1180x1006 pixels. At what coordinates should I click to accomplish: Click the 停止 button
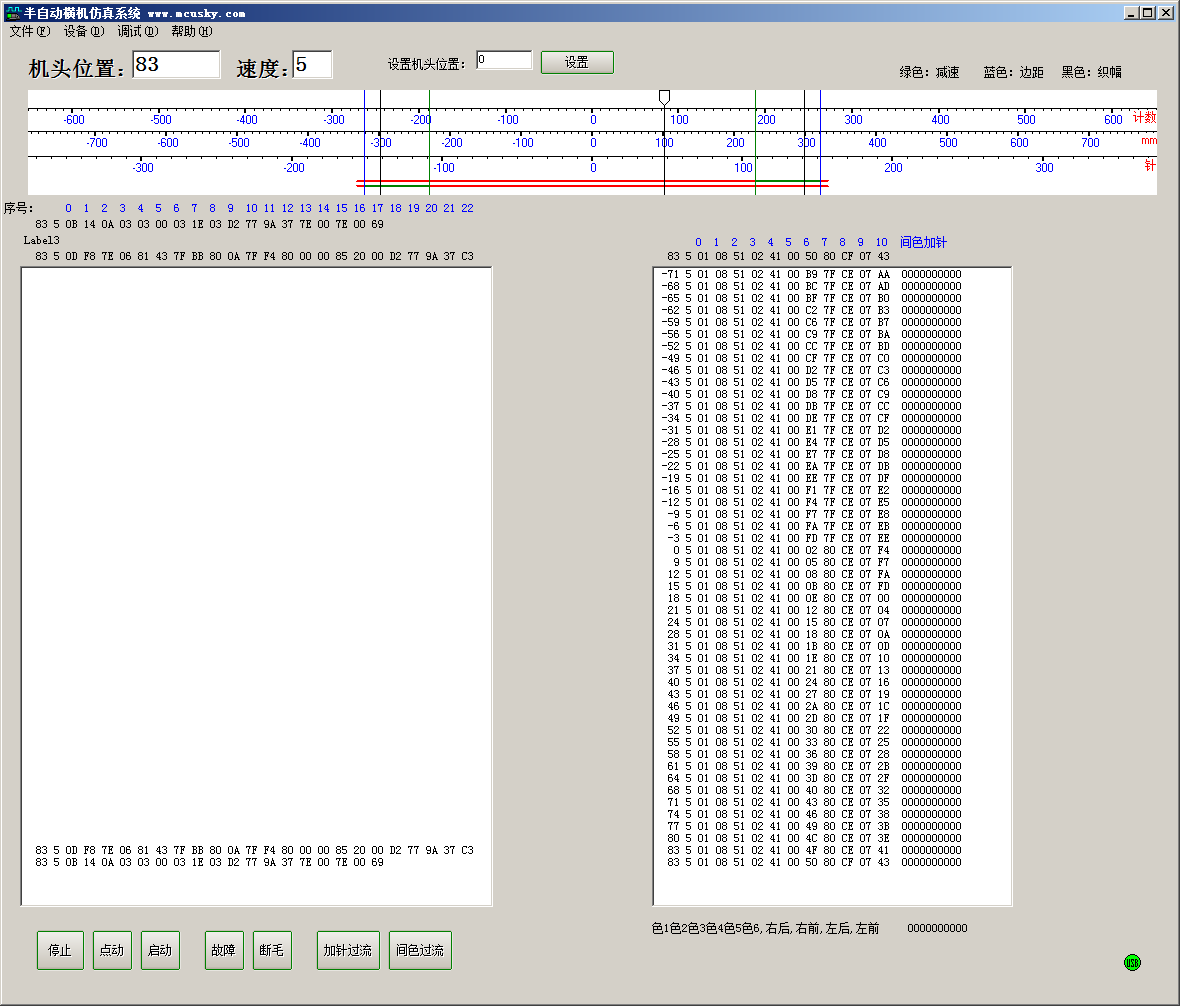click(x=60, y=950)
